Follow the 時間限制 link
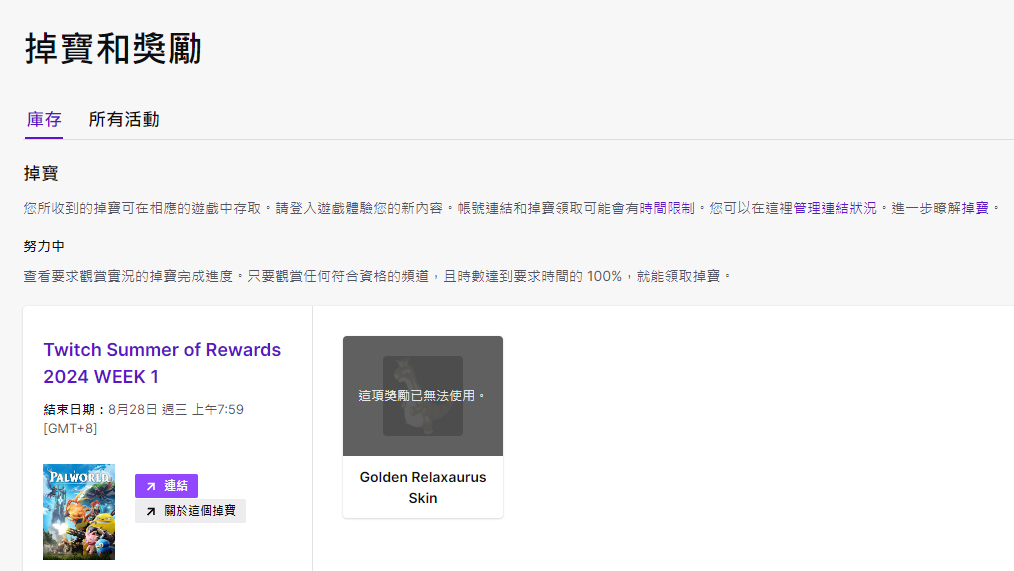Image resolution: width=1014 pixels, height=571 pixels. point(667,208)
